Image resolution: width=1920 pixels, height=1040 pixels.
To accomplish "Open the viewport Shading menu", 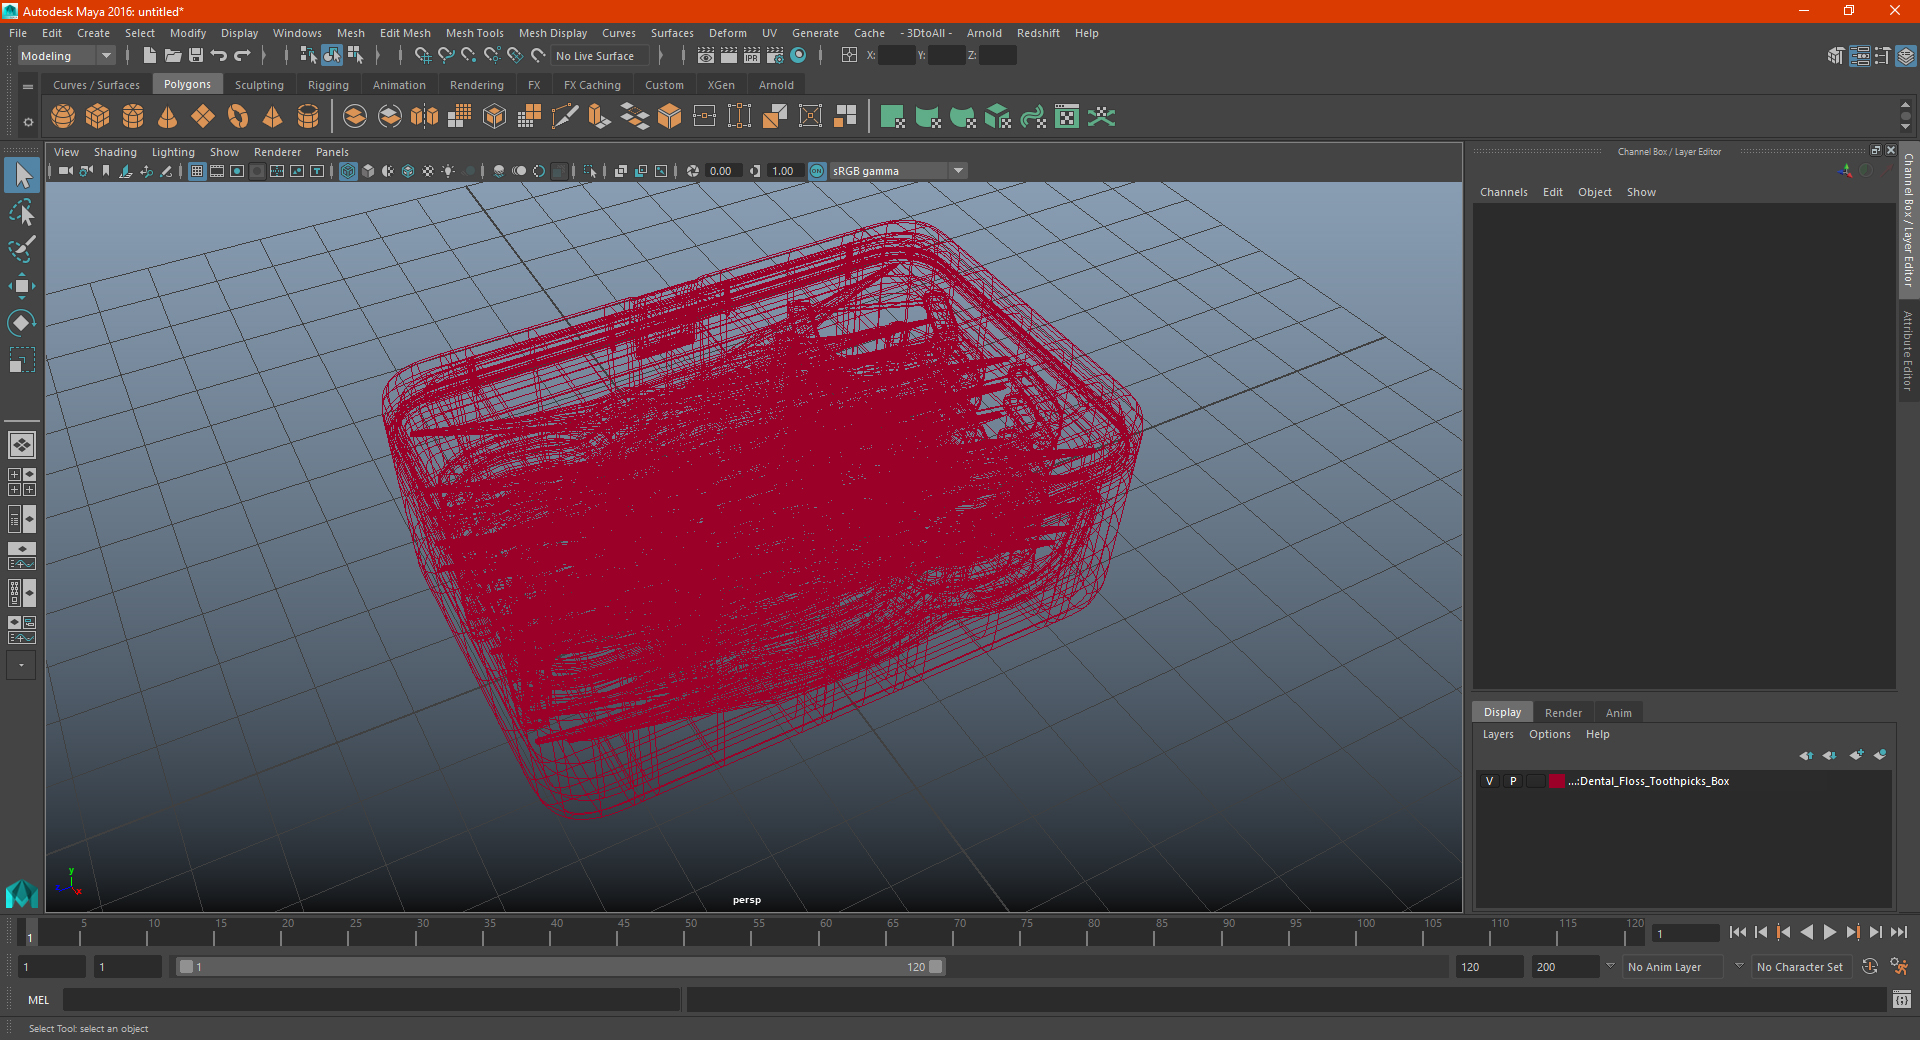I will [x=115, y=152].
